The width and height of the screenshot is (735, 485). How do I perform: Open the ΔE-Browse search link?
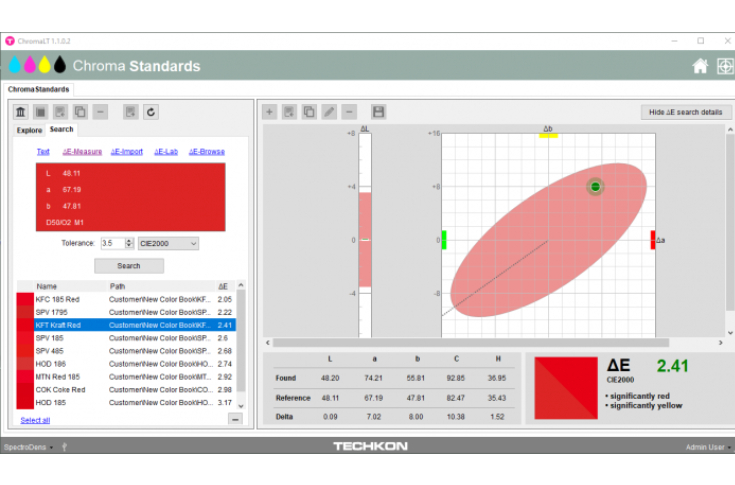(x=207, y=151)
